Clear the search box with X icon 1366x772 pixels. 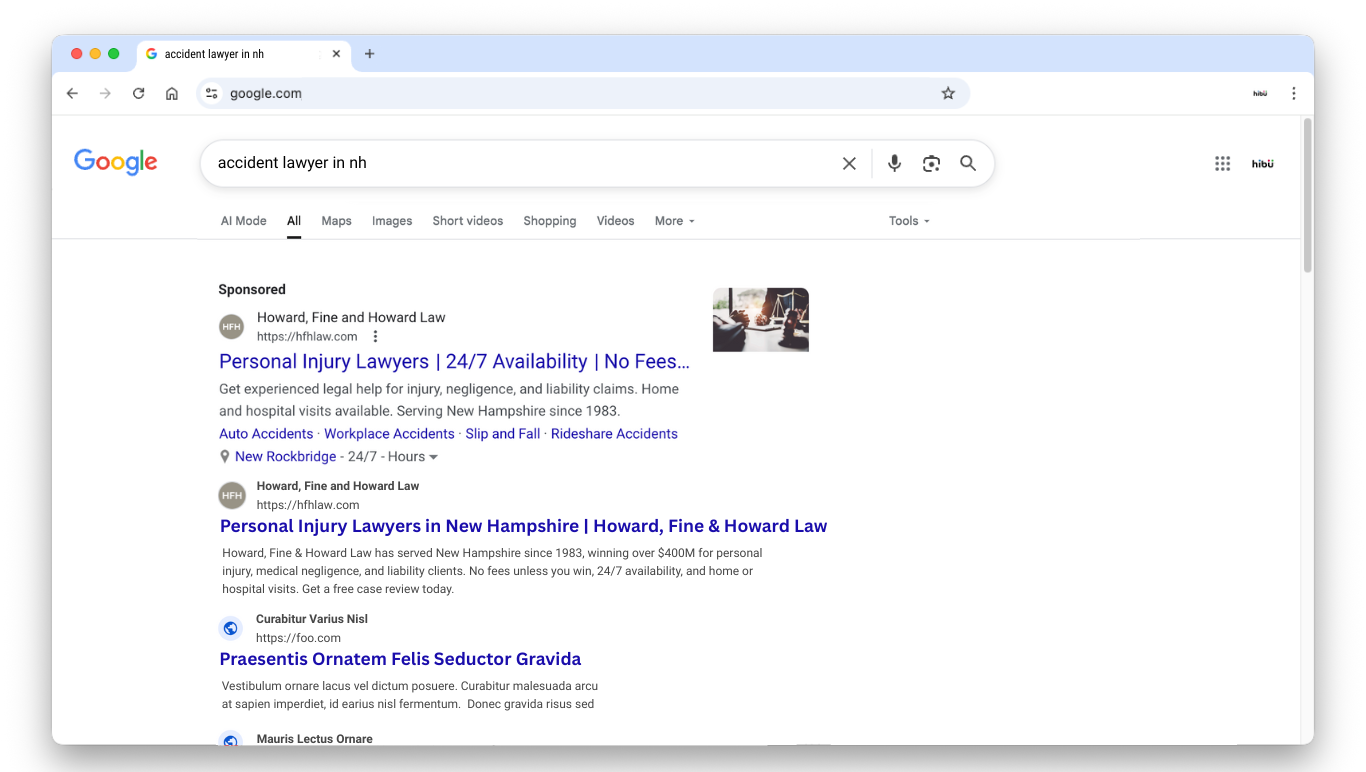[x=849, y=163]
